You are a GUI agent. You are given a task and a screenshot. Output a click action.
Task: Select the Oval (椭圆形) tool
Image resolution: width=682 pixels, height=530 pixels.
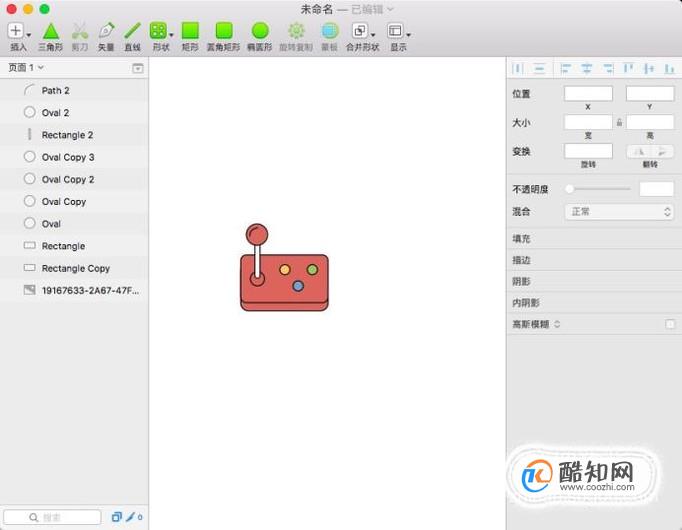coord(260,37)
